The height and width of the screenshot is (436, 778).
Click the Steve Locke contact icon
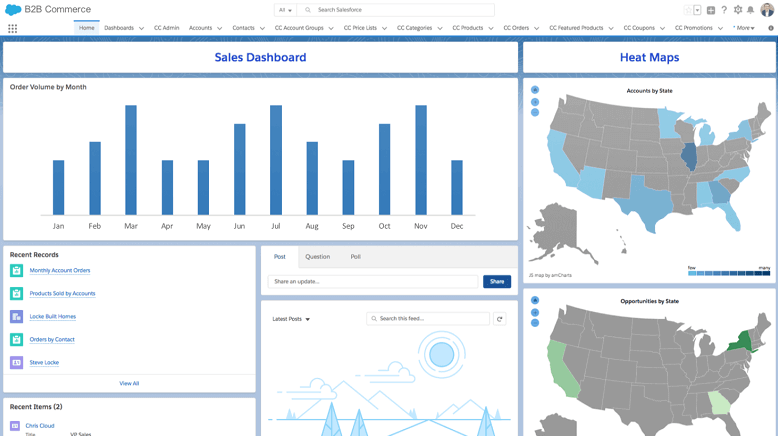(x=16, y=363)
